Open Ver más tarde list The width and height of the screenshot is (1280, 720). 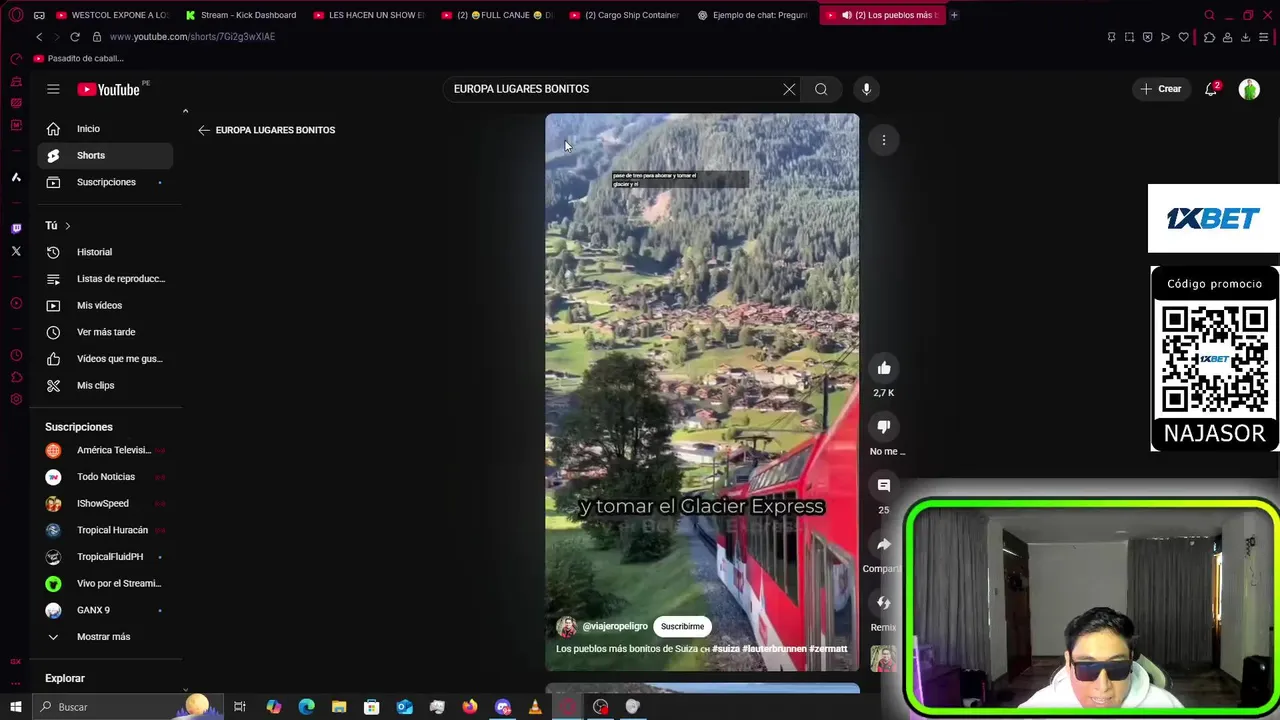tap(105, 332)
